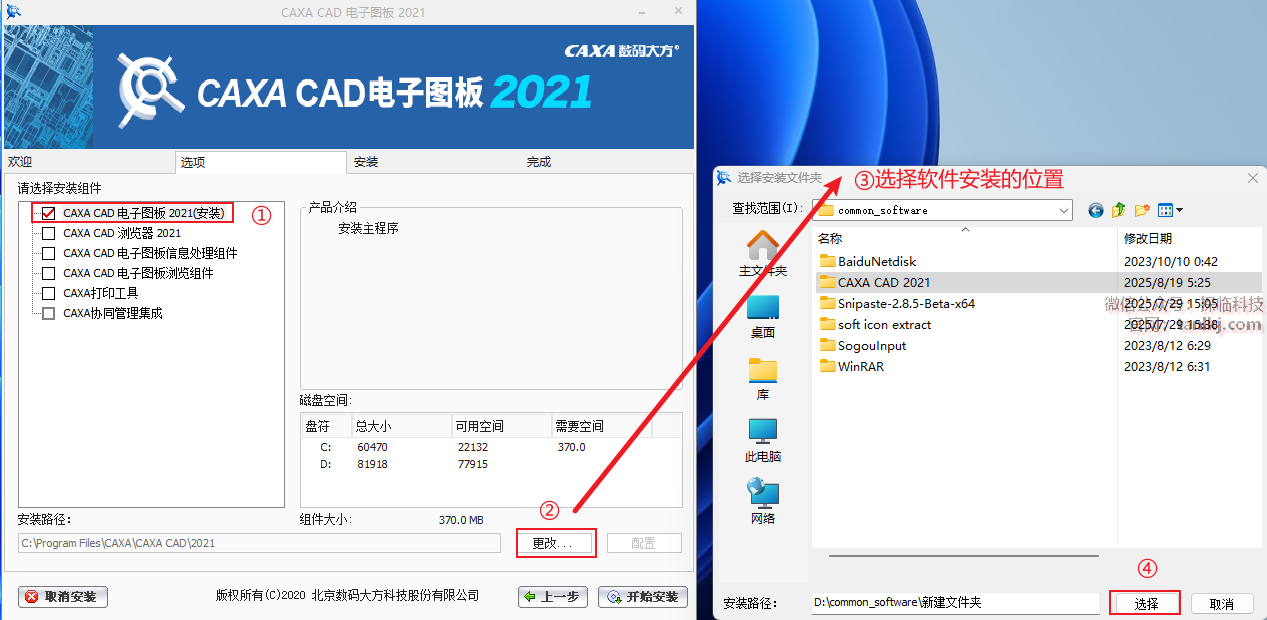Check CAXA CAD 电子图板 2021(安装) component
Screen dimensions: 1267x620
coord(48,213)
